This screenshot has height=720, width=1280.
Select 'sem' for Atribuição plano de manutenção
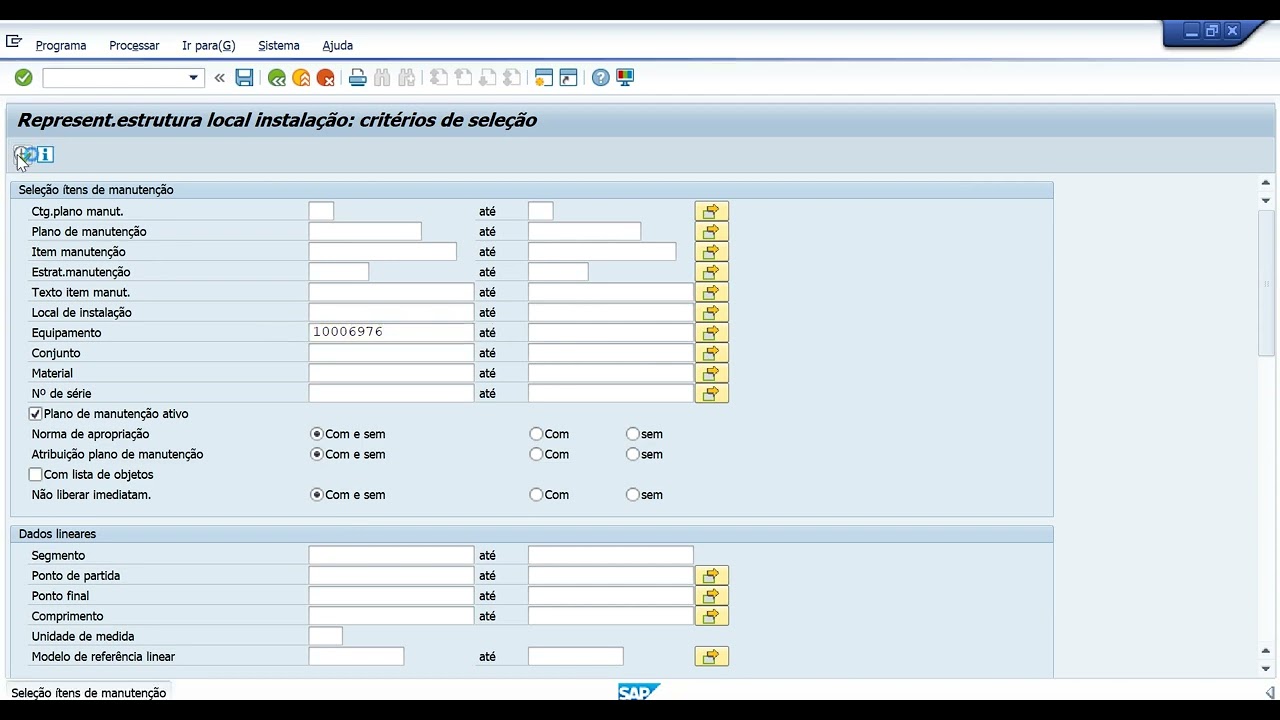pos(632,454)
